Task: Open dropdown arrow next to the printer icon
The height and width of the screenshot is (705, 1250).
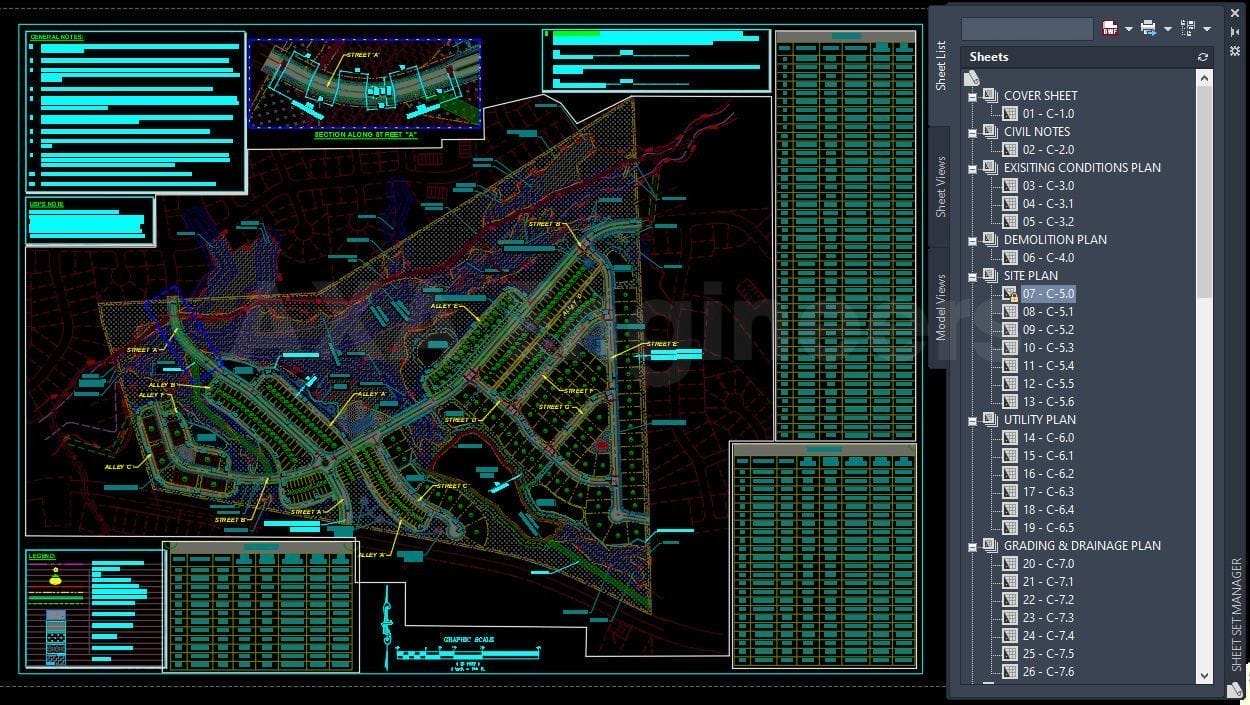Action: (1167, 29)
